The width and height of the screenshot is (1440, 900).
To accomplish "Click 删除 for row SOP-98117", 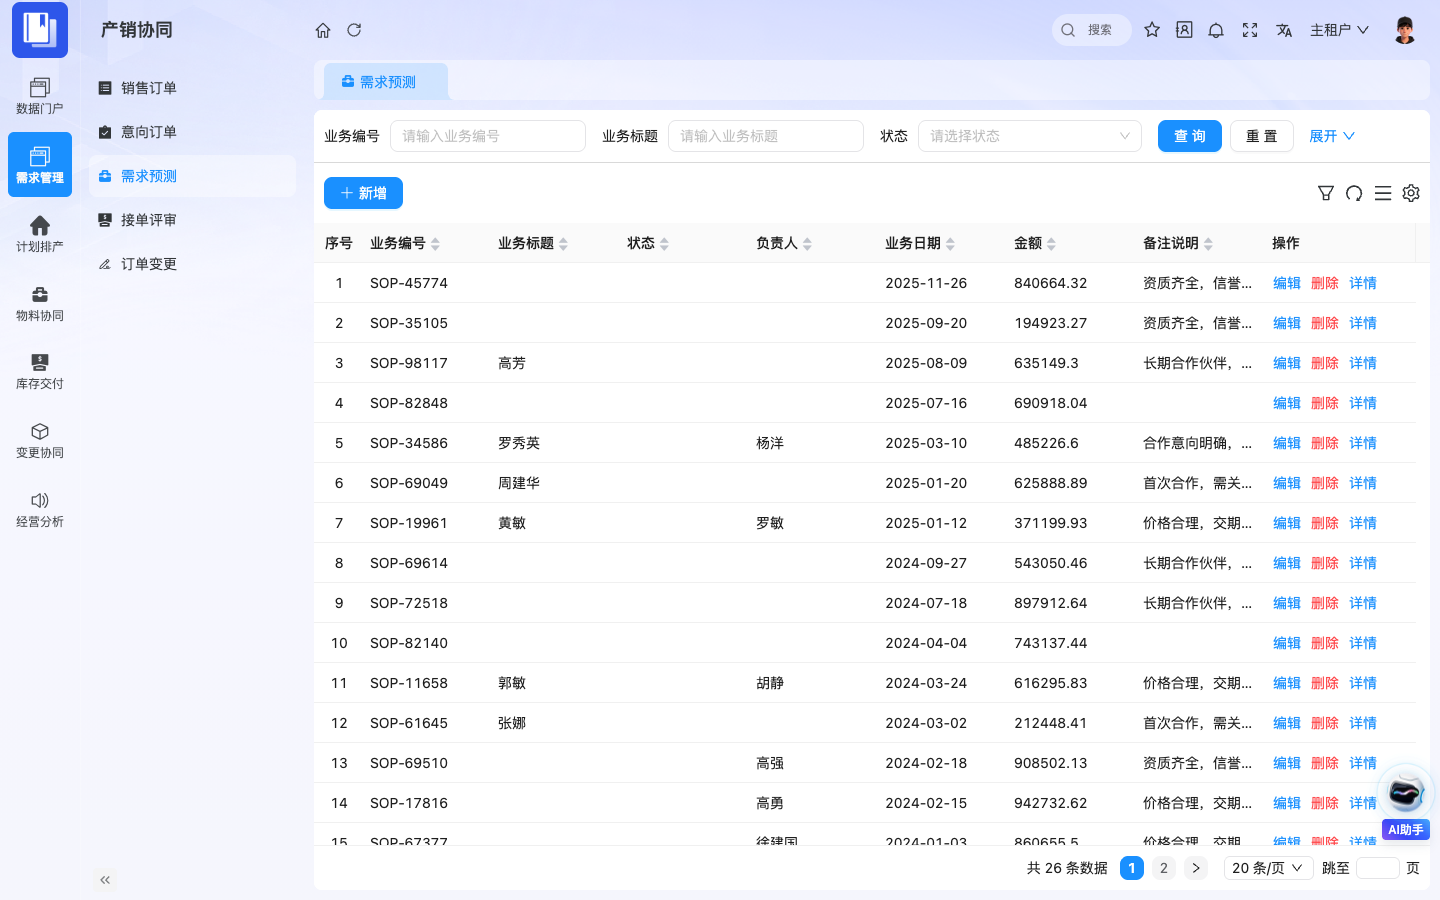I will [1325, 363].
